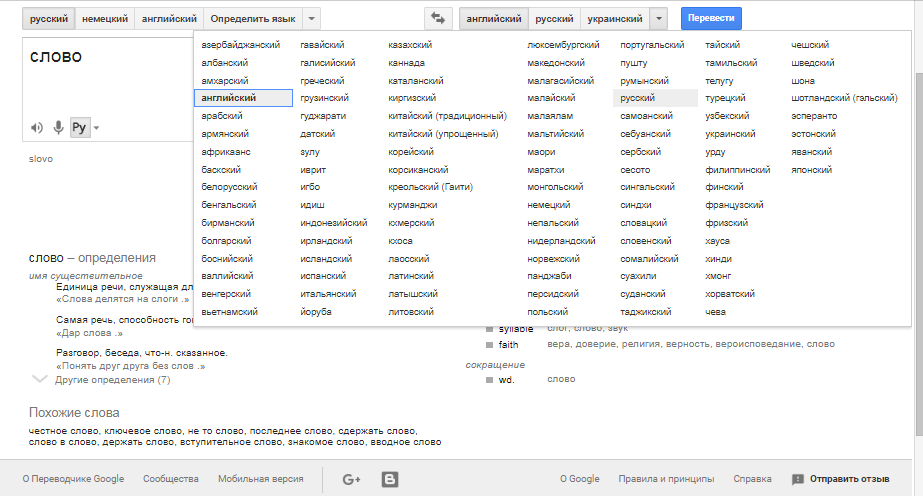The height and width of the screenshot is (496, 923).
Task: Choose креольский (Гаити) from list
Action: pos(430,187)
